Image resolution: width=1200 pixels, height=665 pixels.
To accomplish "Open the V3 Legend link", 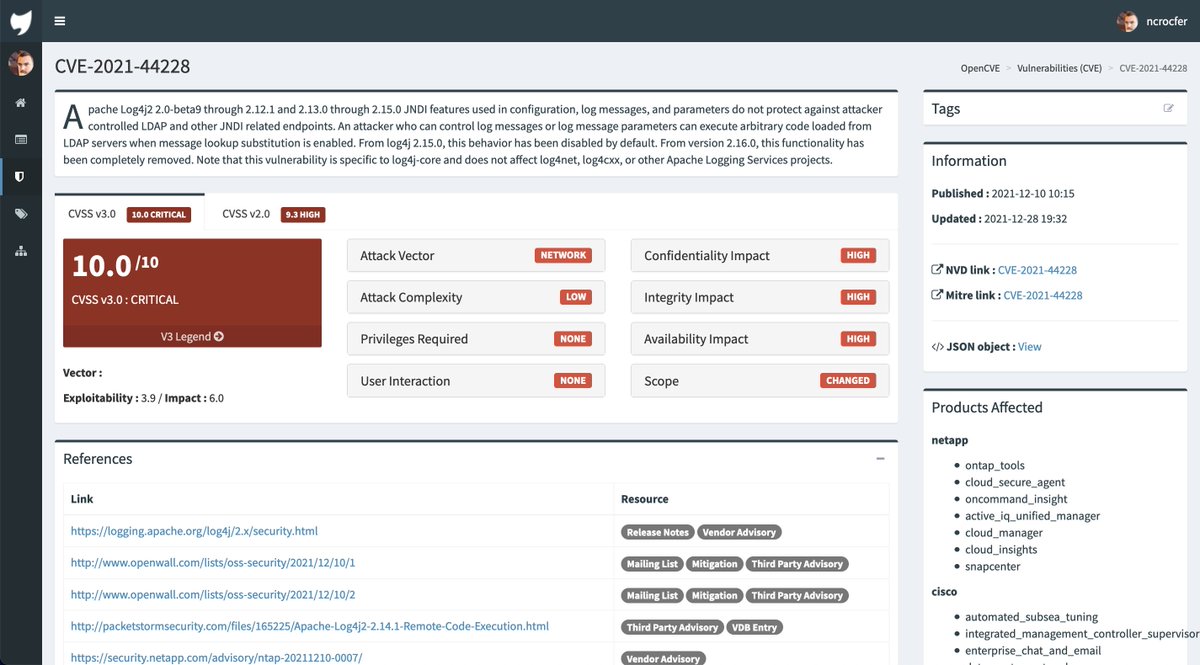I will point(192,337).
